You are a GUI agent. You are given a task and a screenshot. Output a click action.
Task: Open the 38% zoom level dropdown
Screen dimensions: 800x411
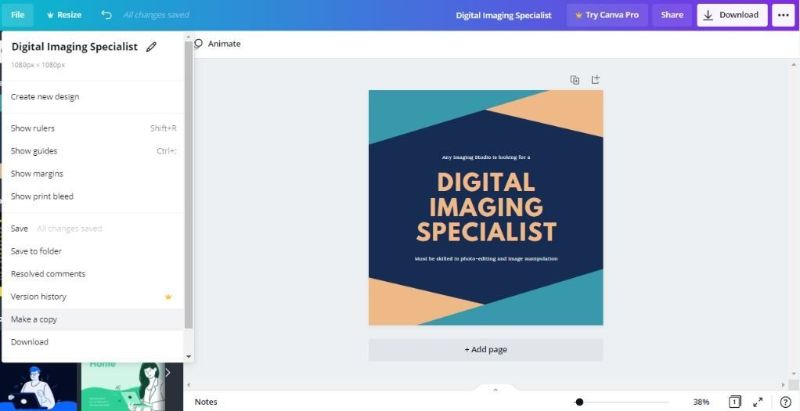point(701,401)
